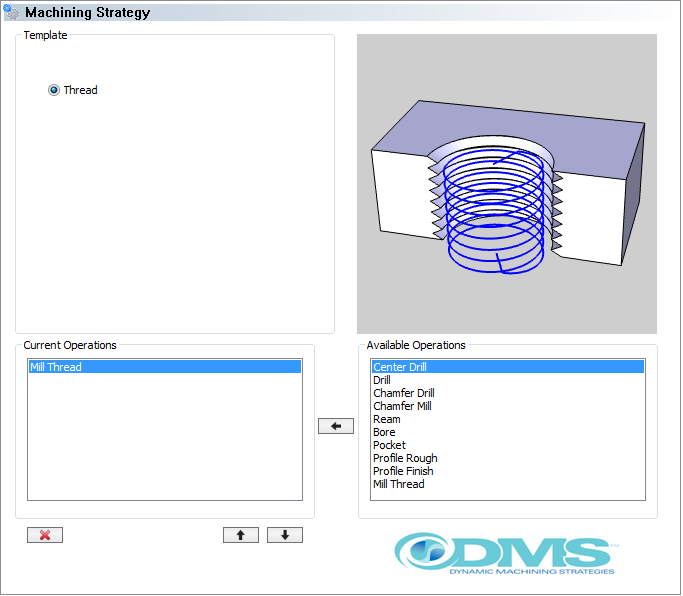Pick the Profile Rough operation

click(507, 458)
